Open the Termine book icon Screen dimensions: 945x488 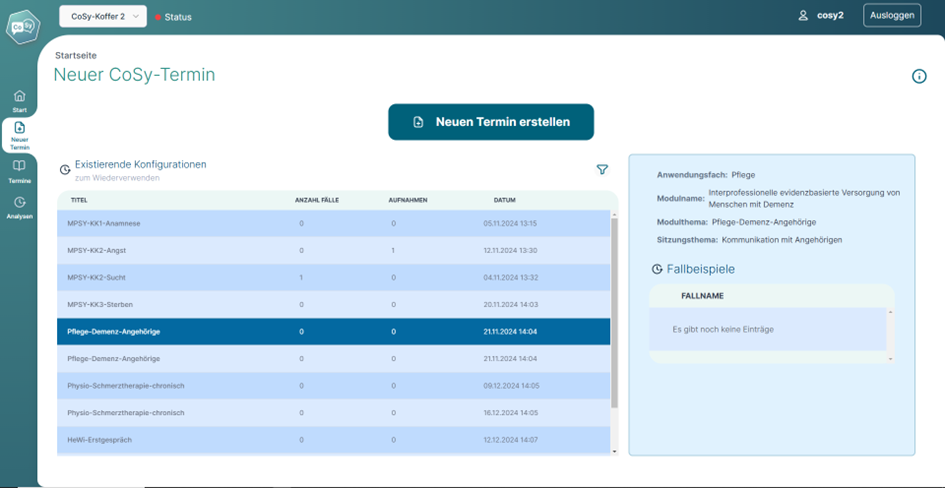tap(19, 166)
